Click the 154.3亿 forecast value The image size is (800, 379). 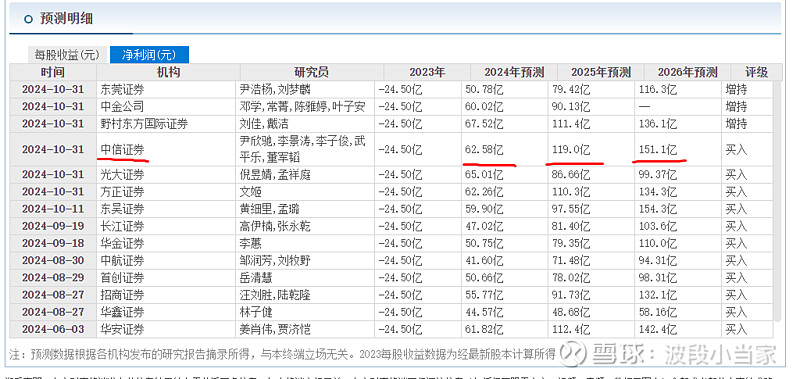(657, 209)
